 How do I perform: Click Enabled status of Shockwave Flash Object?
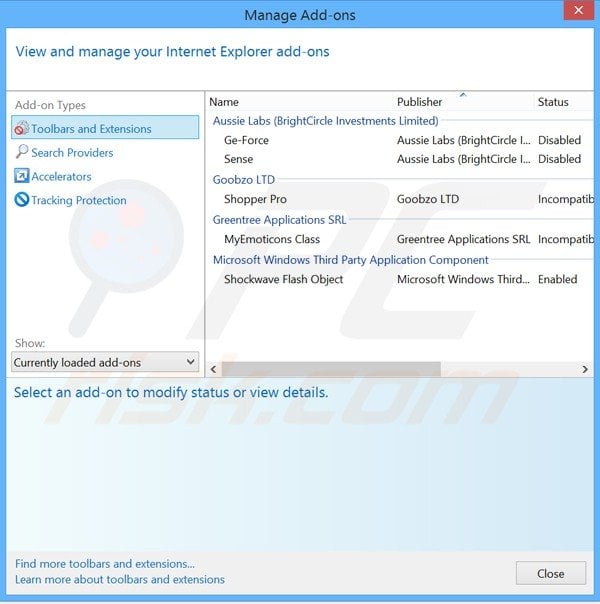coord(557,279)
